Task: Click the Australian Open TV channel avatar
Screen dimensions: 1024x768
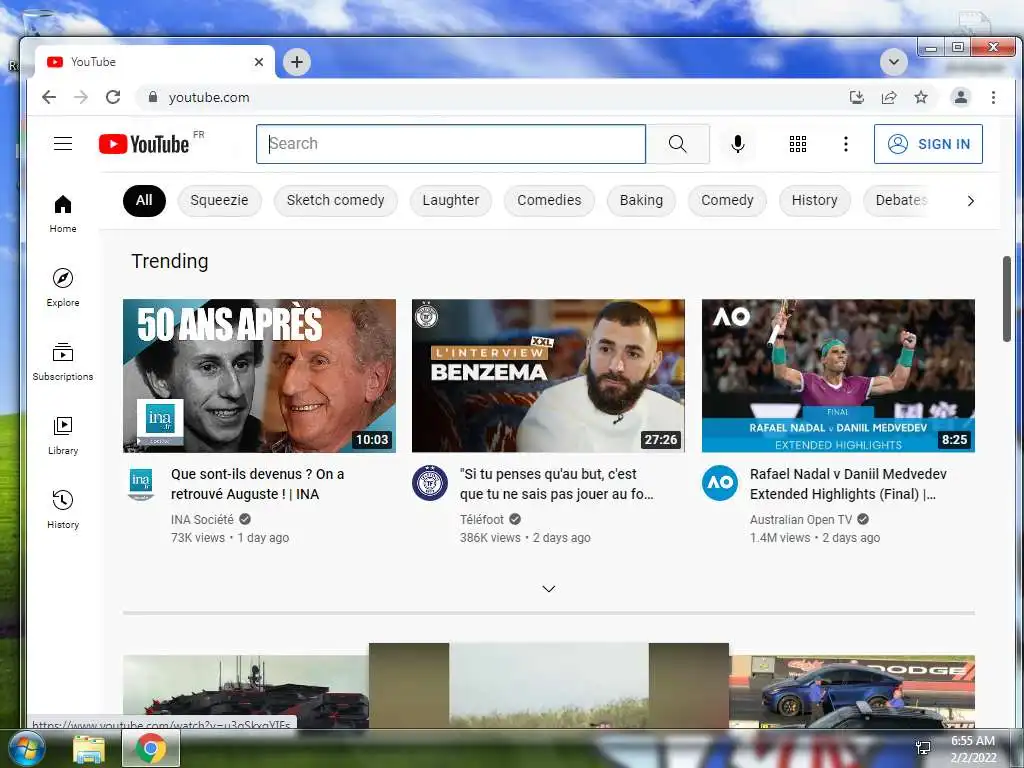Action: (720, 483)
